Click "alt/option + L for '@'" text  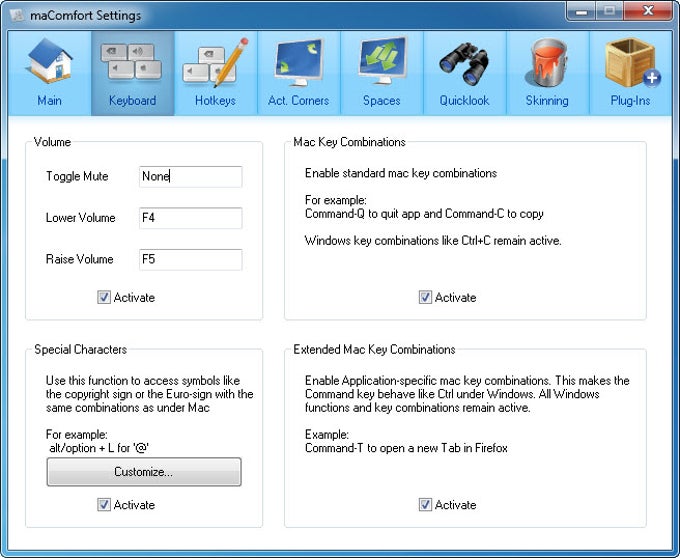click(x=99, y=448)
